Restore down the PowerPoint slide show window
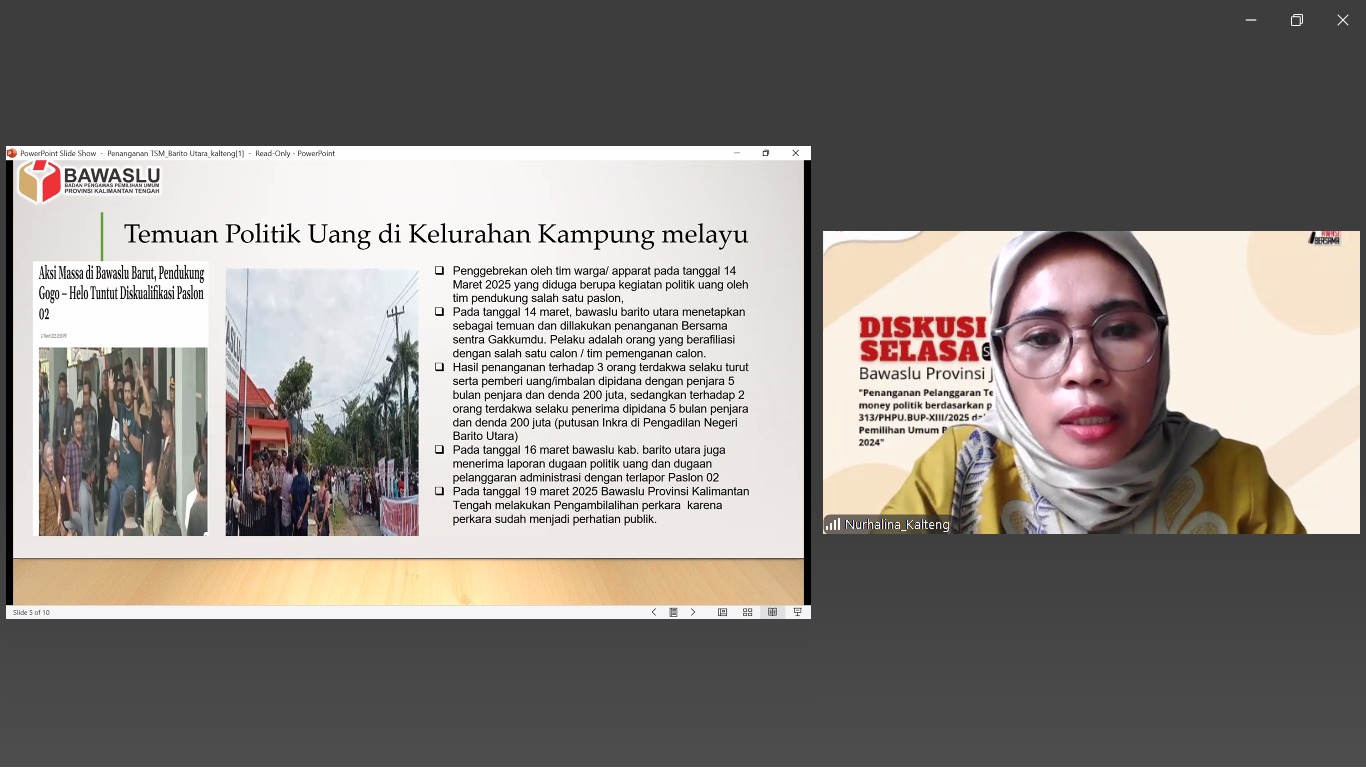Screen dimensions: 1366x768 click(766, 153)
